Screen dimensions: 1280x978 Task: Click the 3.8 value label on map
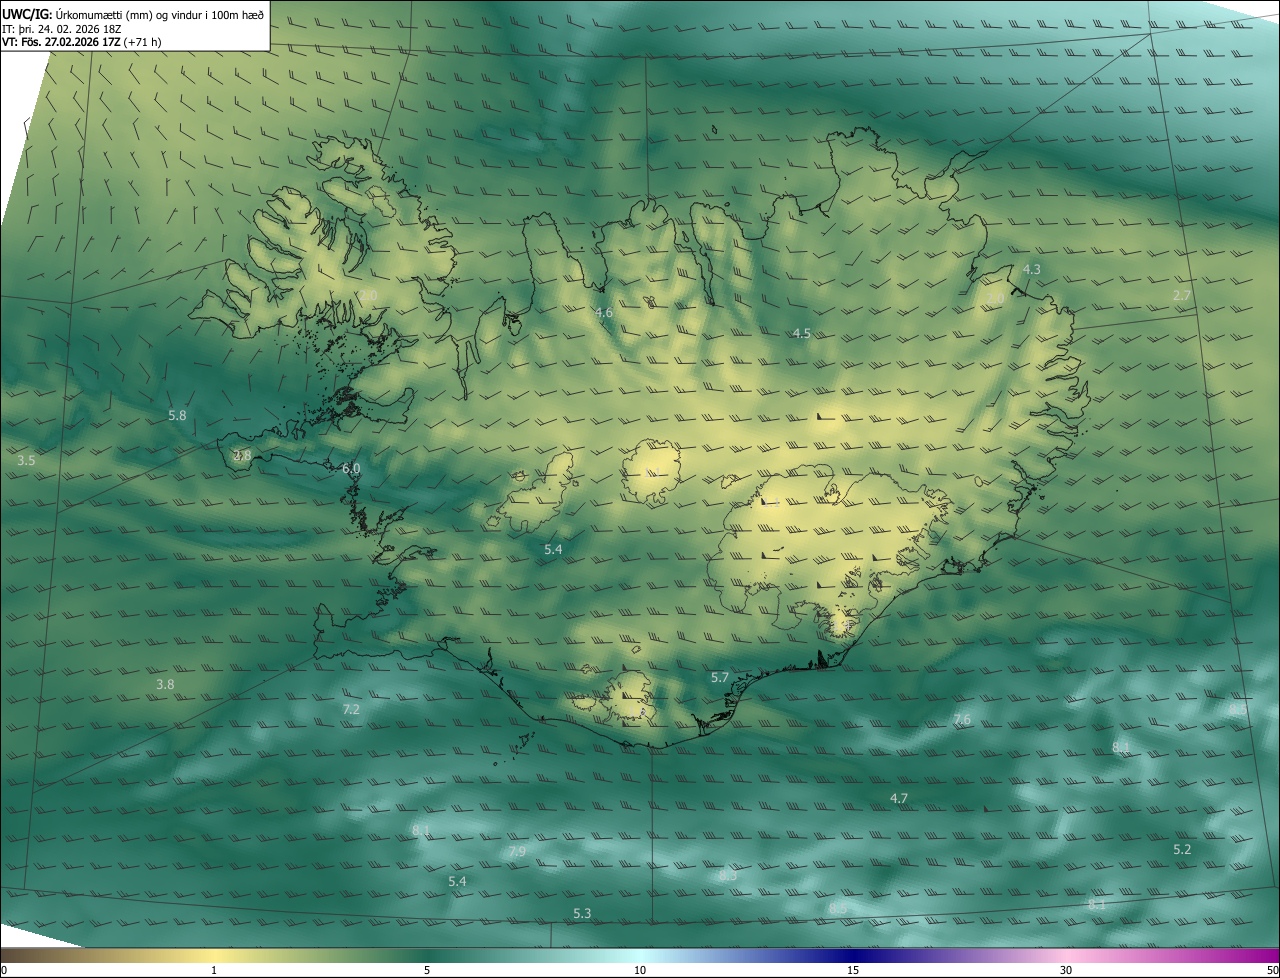166,685
